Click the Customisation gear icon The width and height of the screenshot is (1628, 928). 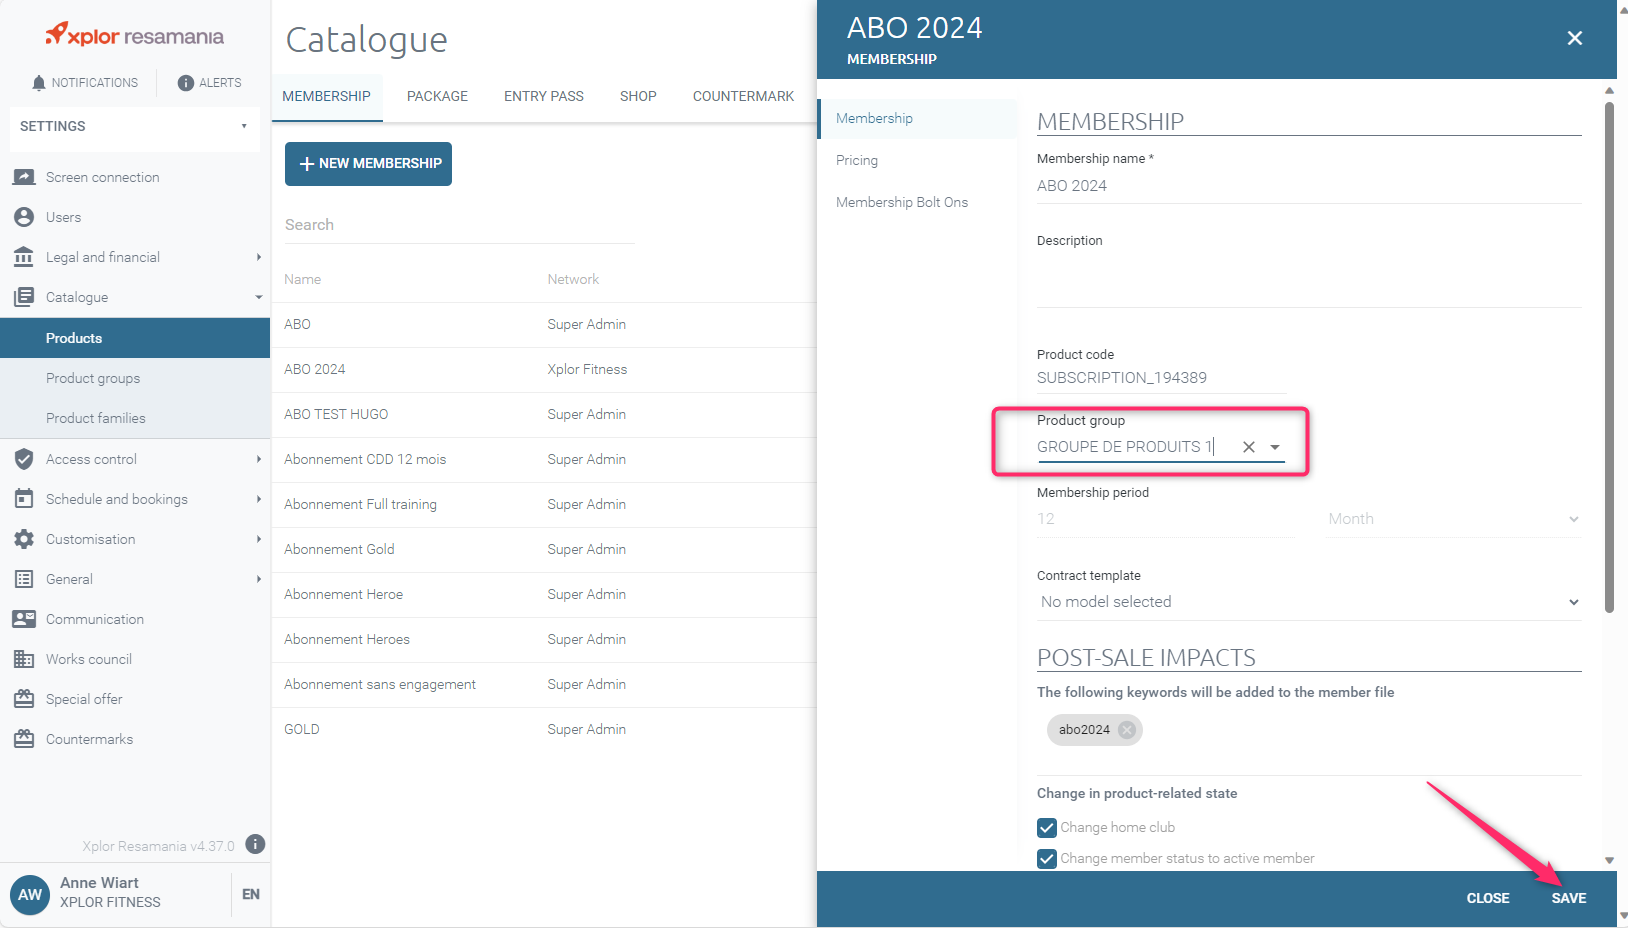click(24, 539)
